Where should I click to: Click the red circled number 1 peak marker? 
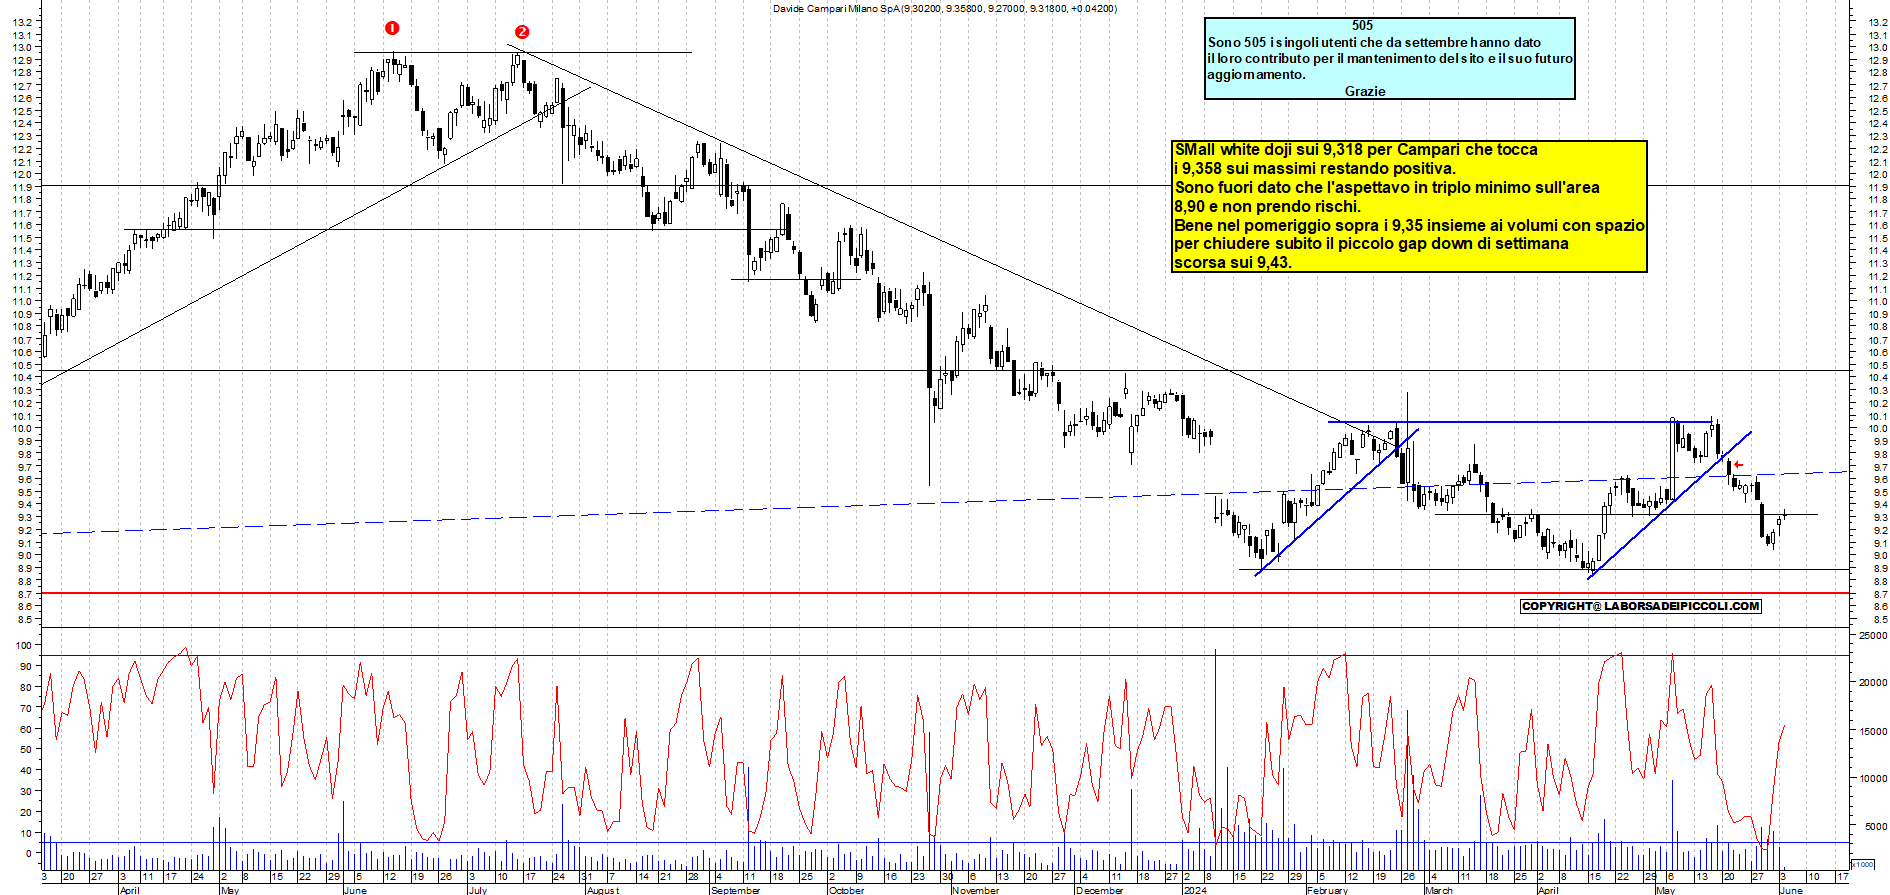(x=392, y=28)
